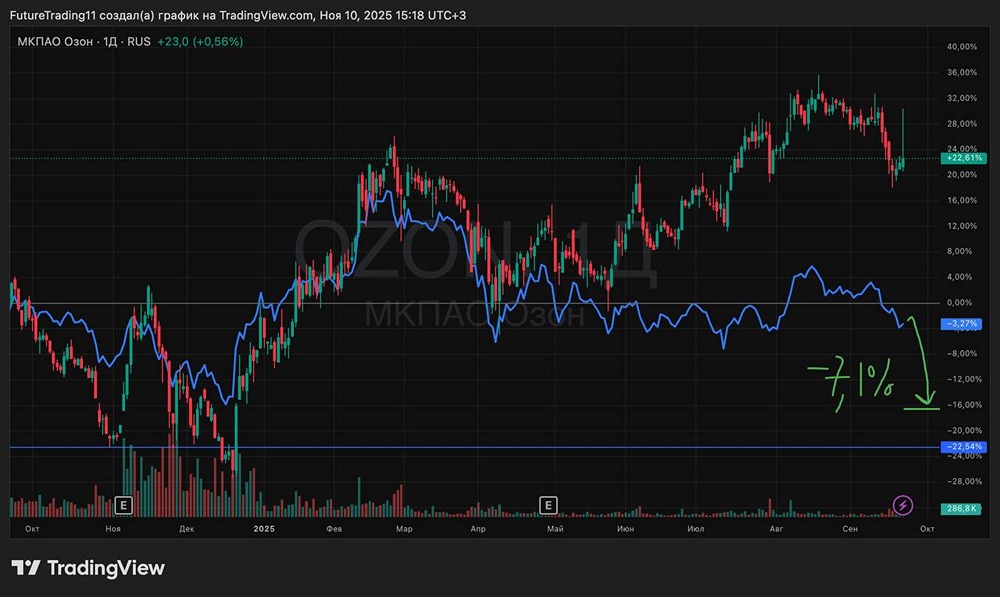Click the +23,0 (+0,56%) price change text
1000x597 pixels.
[x=200, y=41]
